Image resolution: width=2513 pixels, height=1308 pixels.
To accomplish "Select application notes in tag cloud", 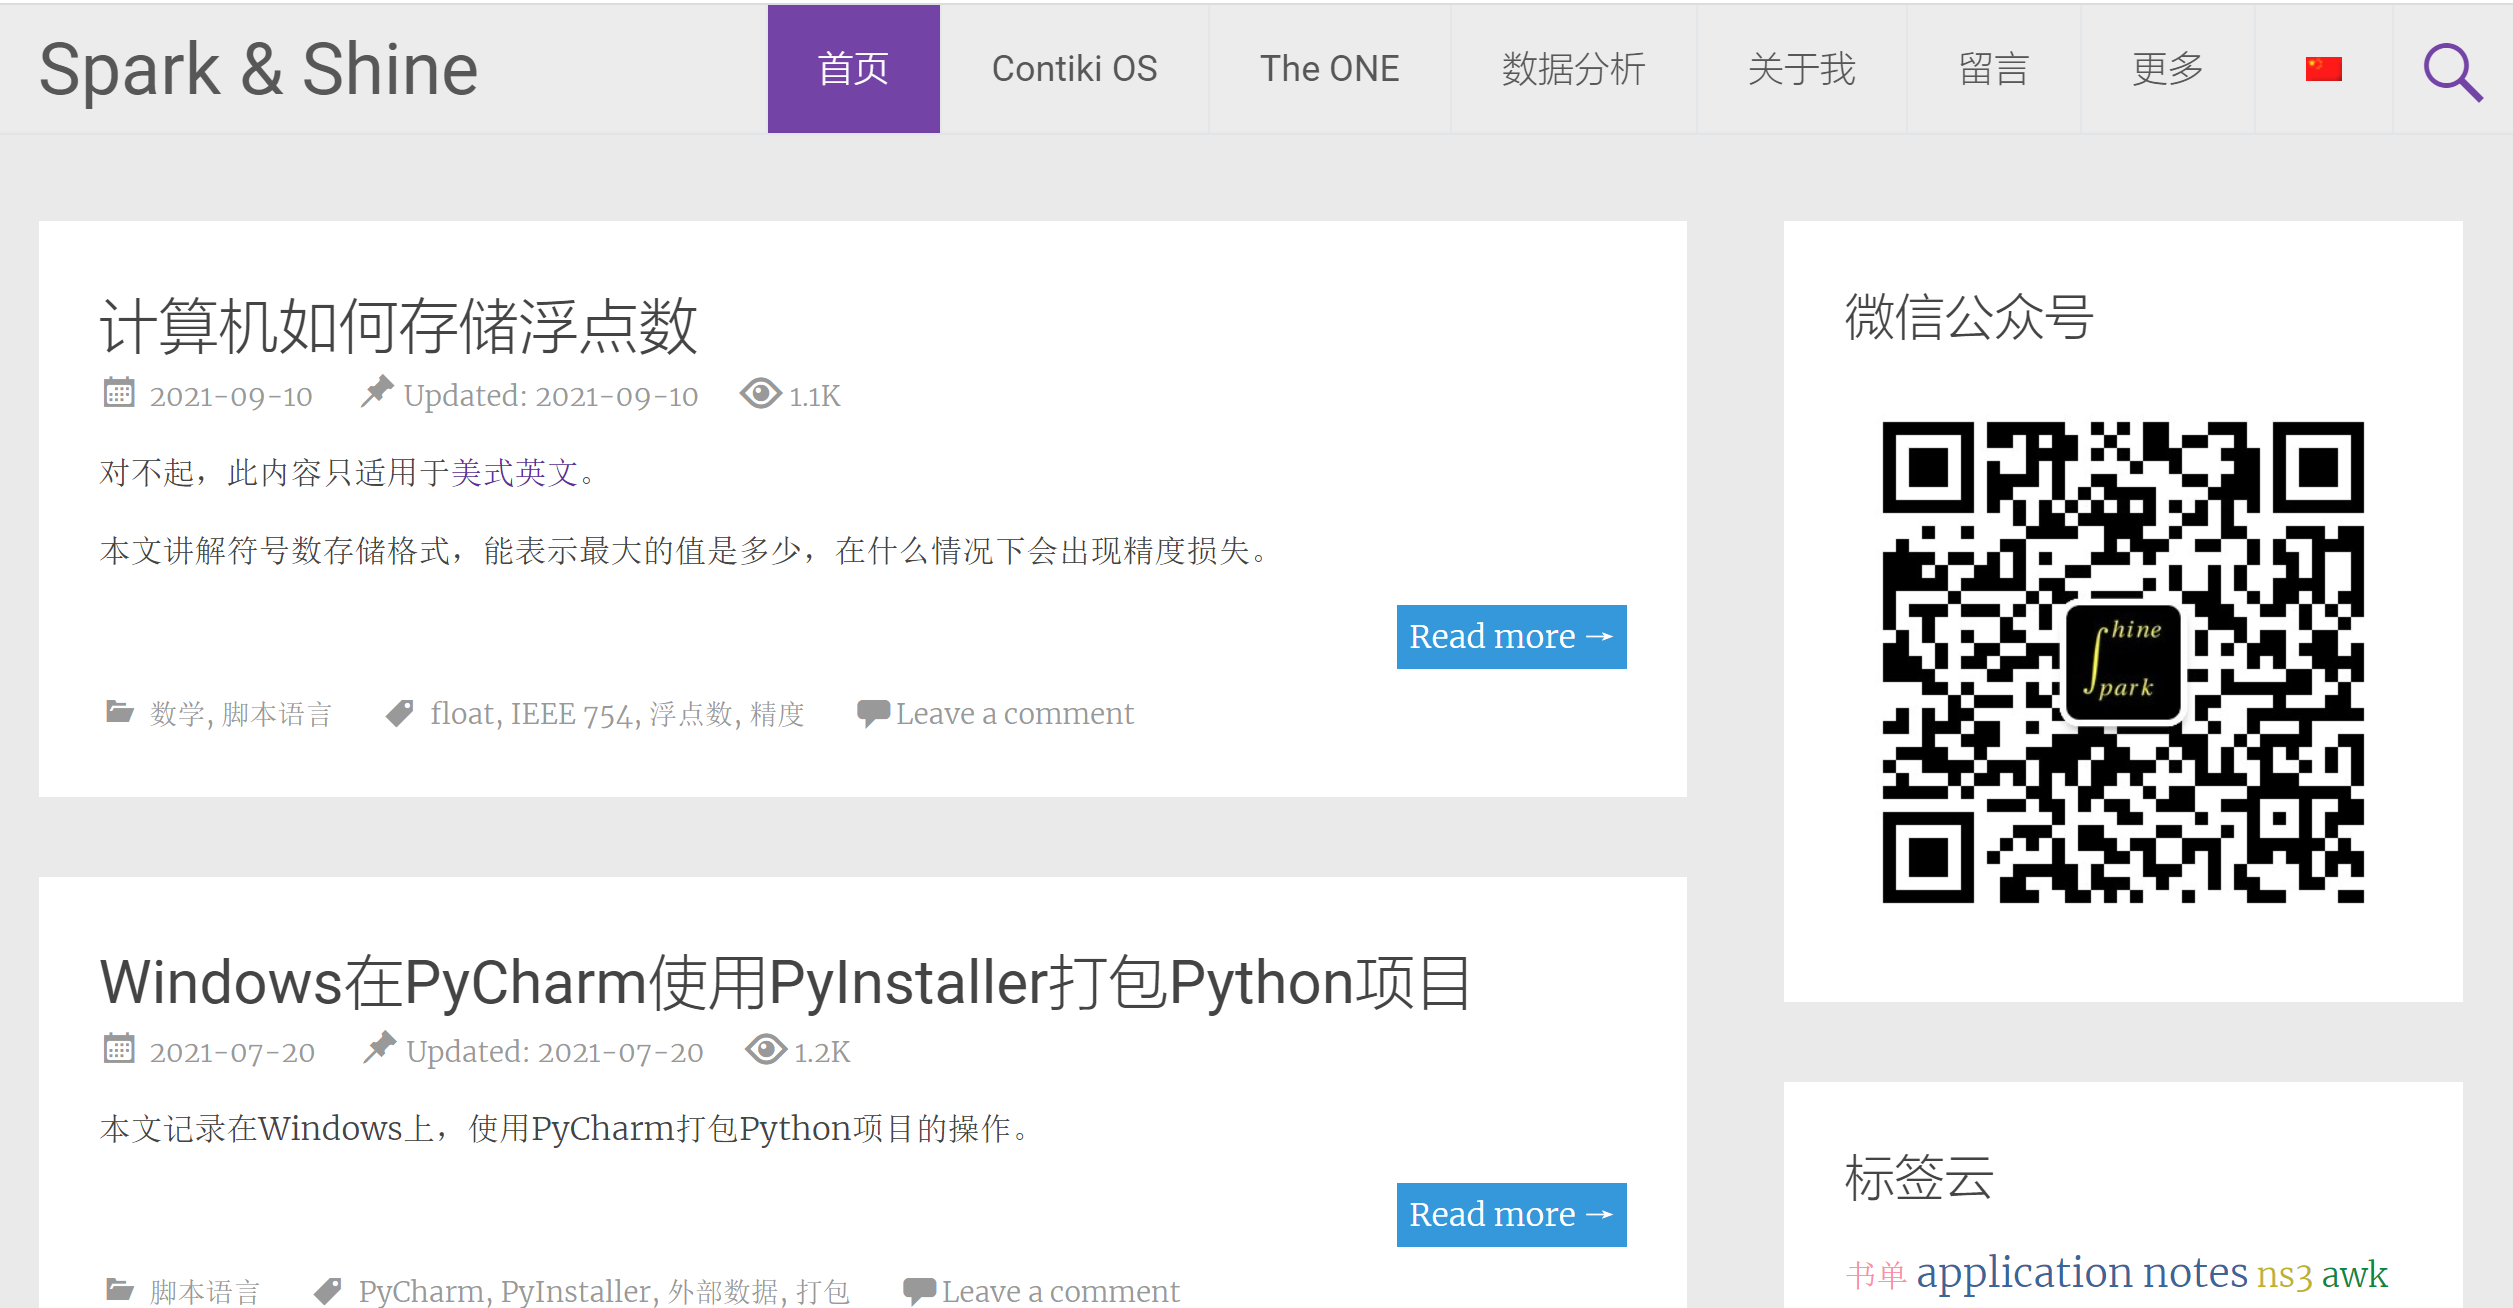I will [2081, 1272].
